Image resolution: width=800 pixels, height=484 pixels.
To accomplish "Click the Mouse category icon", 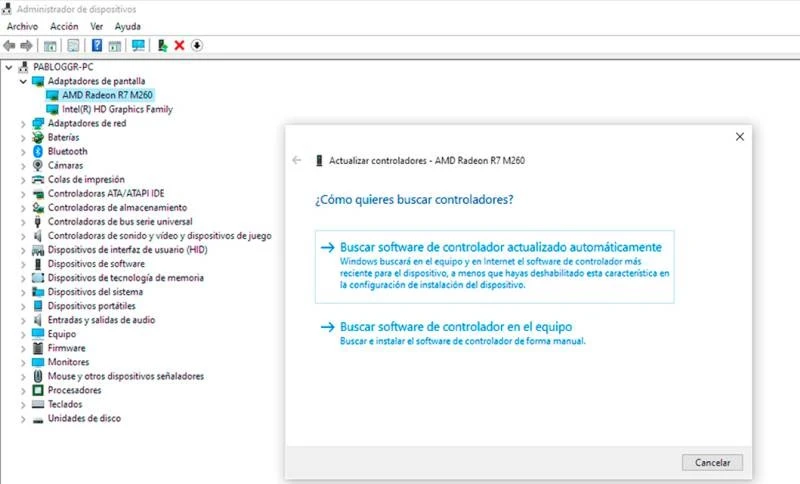I will 38,376.
